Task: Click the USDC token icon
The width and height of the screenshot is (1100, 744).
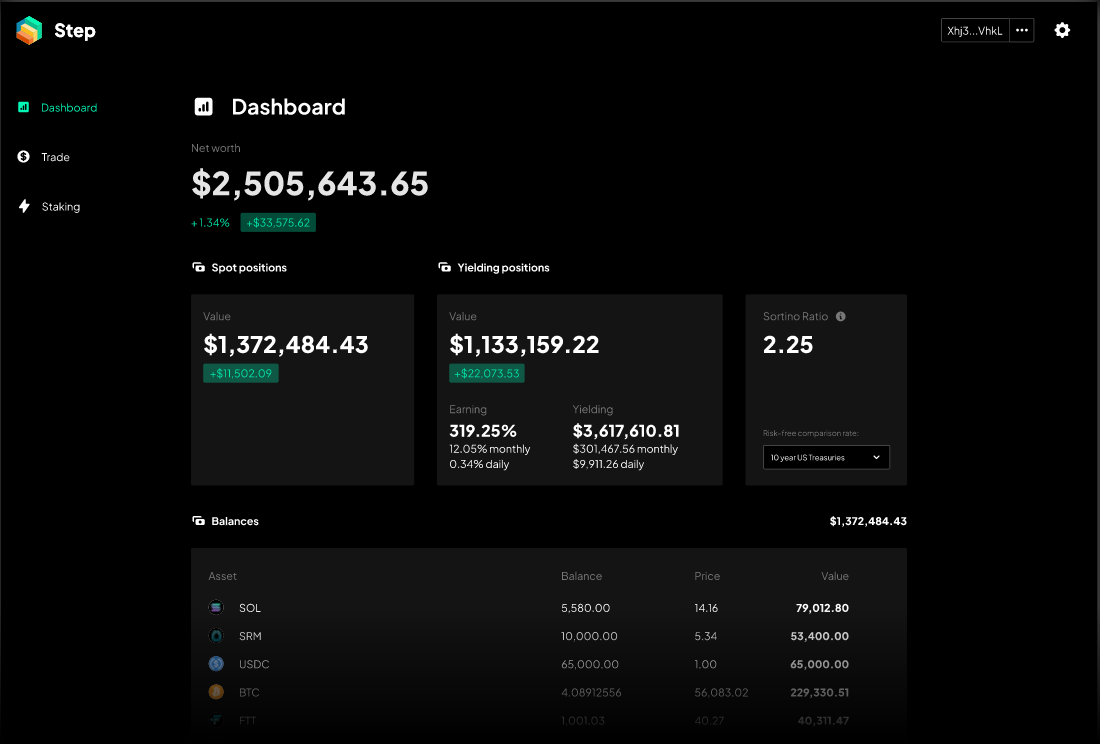Action: pyautogui.click(x=215, y=663)
